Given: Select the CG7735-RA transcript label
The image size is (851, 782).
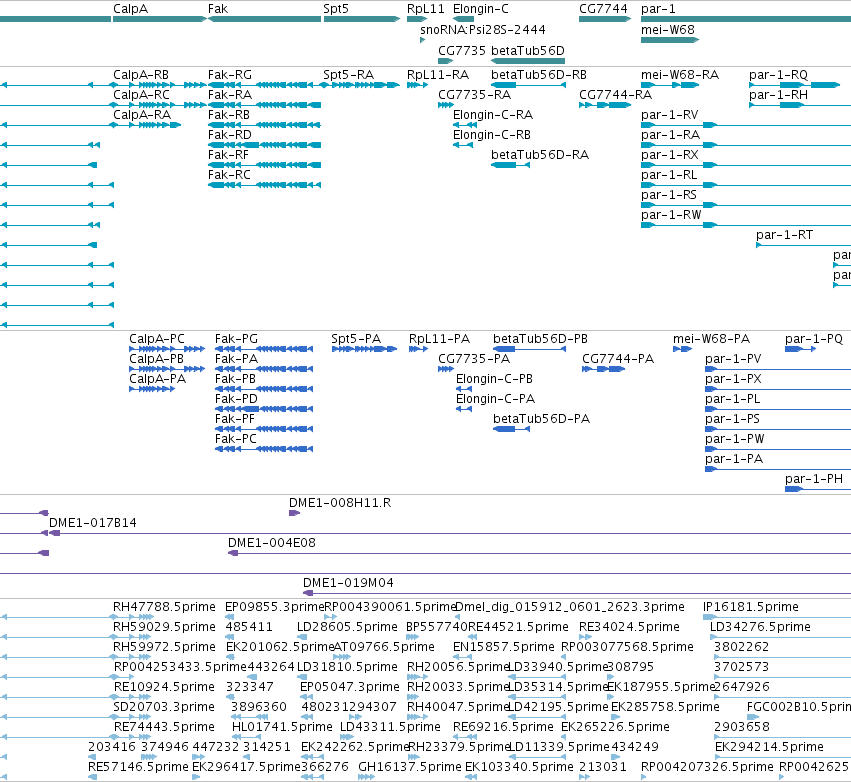Looking at the screenshot, I should click(474, 94).
